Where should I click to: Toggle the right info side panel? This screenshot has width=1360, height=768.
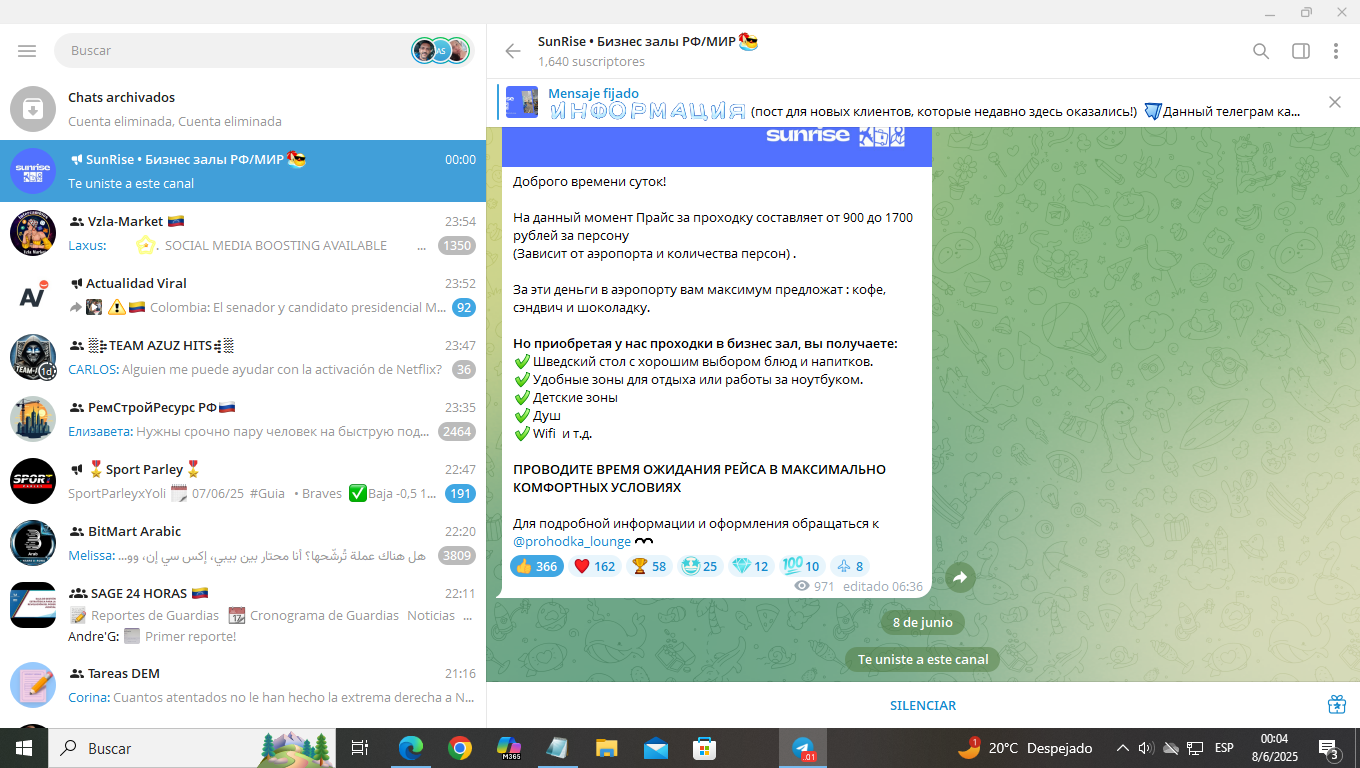coord(1301,51)
